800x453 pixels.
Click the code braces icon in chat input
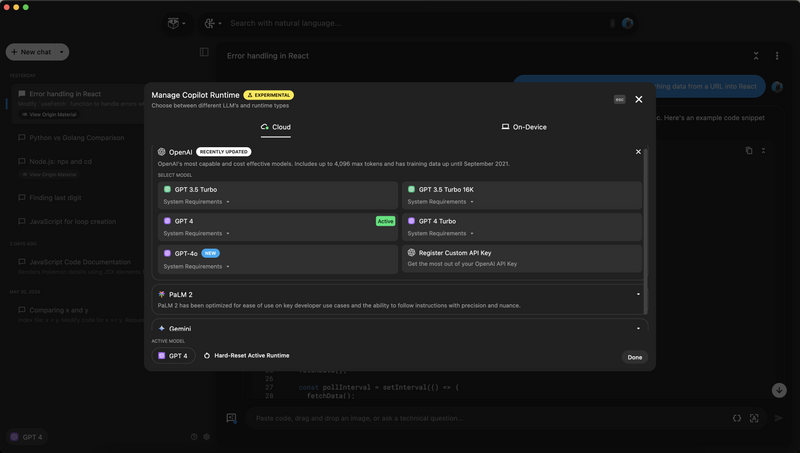737,418
